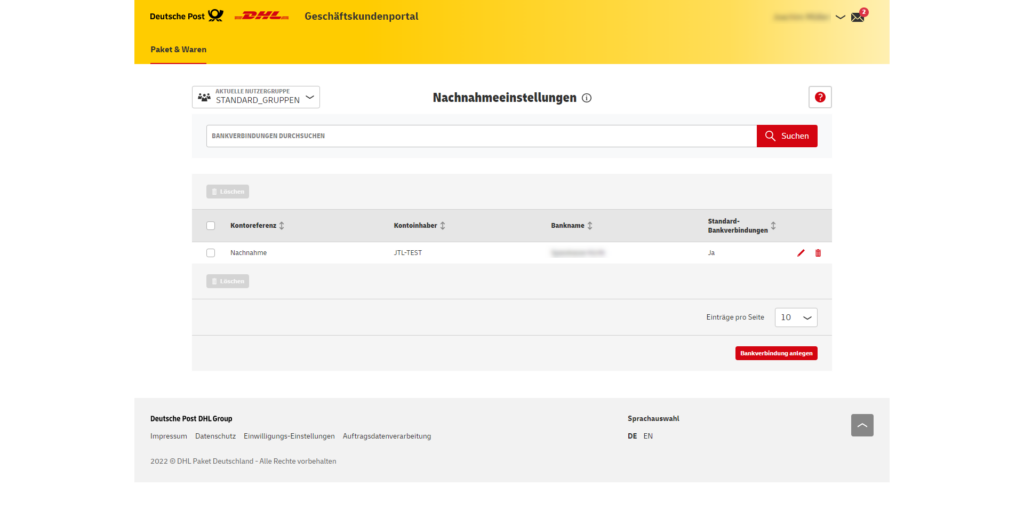Click the 'Ja' standard value cell

(x=711, y=253)
